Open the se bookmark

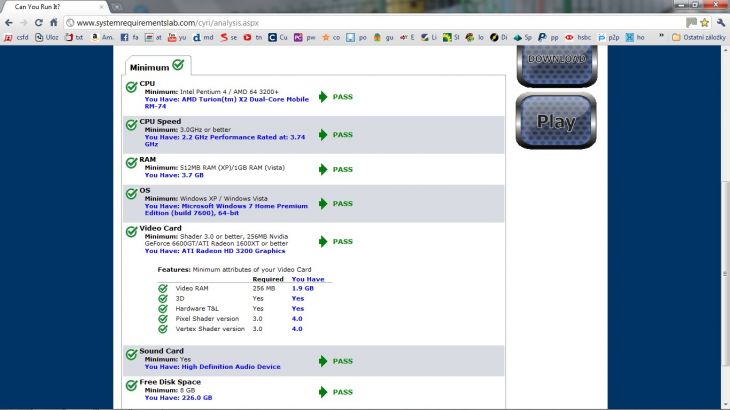pos(229,38)
